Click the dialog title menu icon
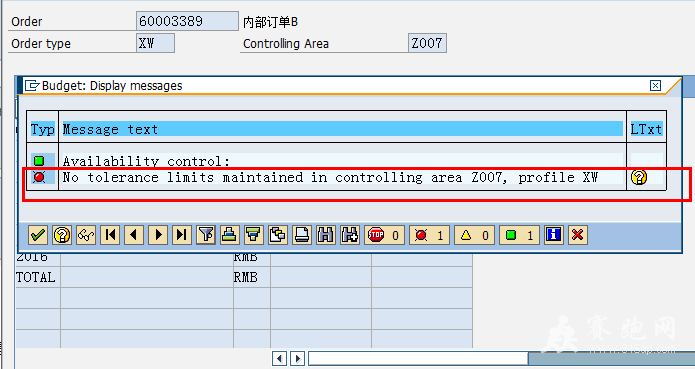 click(x=31, y=85)
